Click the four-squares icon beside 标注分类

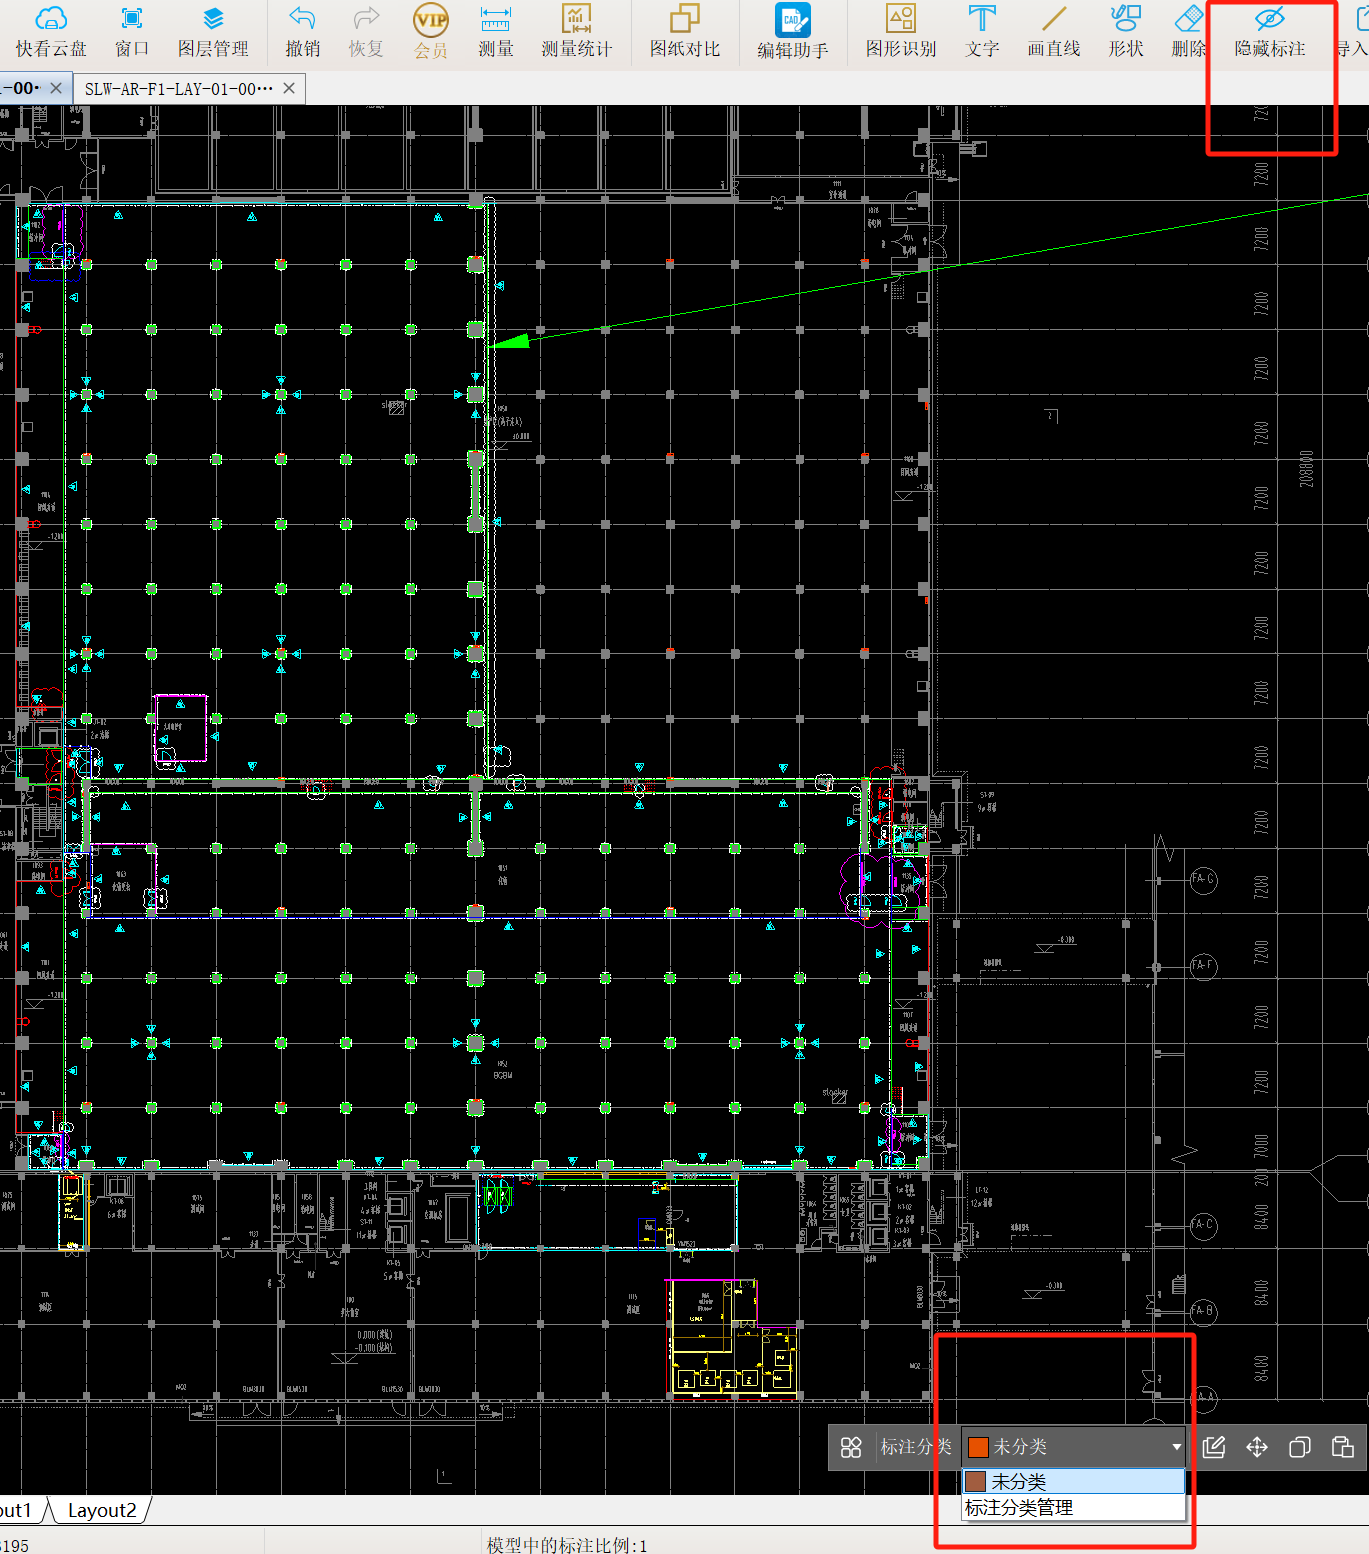tap(851, 1447)
